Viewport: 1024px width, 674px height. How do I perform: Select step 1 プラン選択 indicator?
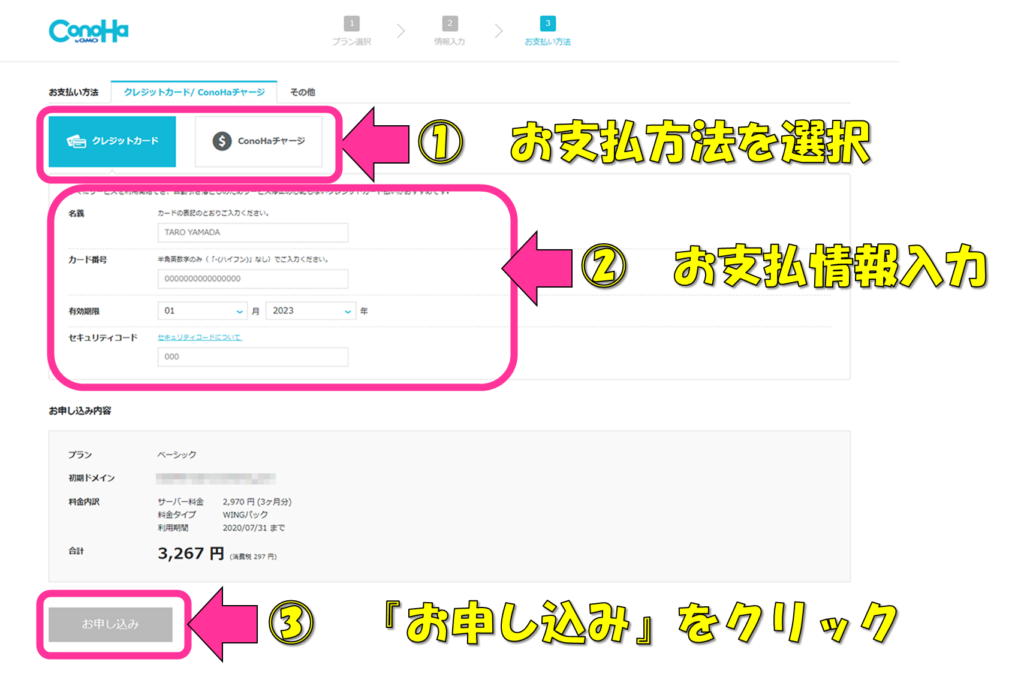click(x=351, y=31)
